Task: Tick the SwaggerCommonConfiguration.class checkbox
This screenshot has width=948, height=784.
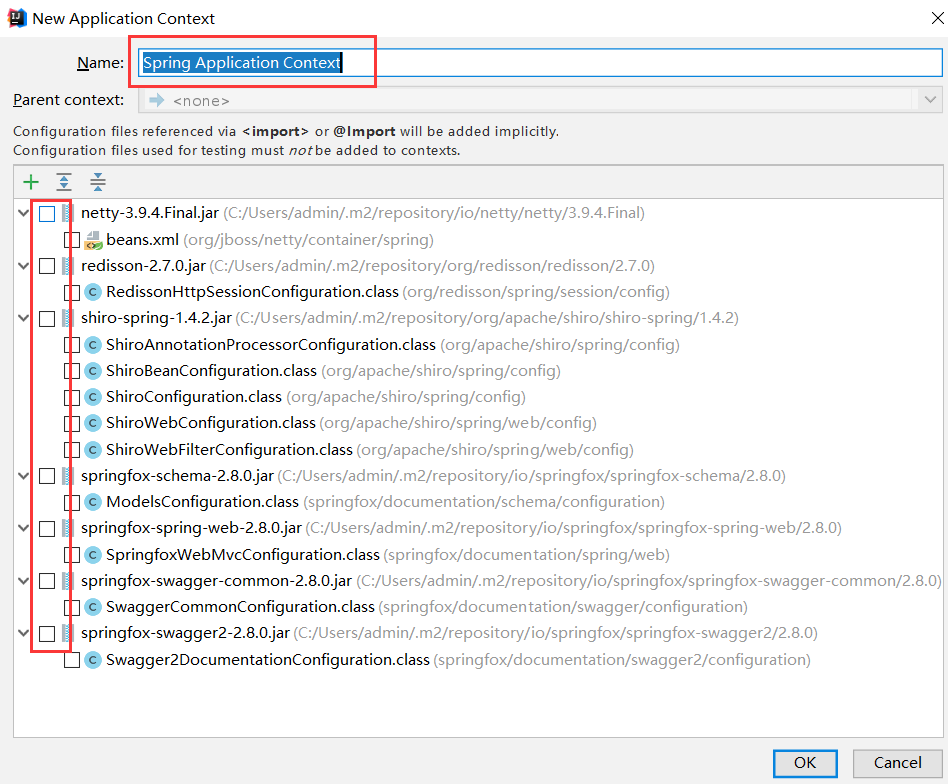Action: 72,607
